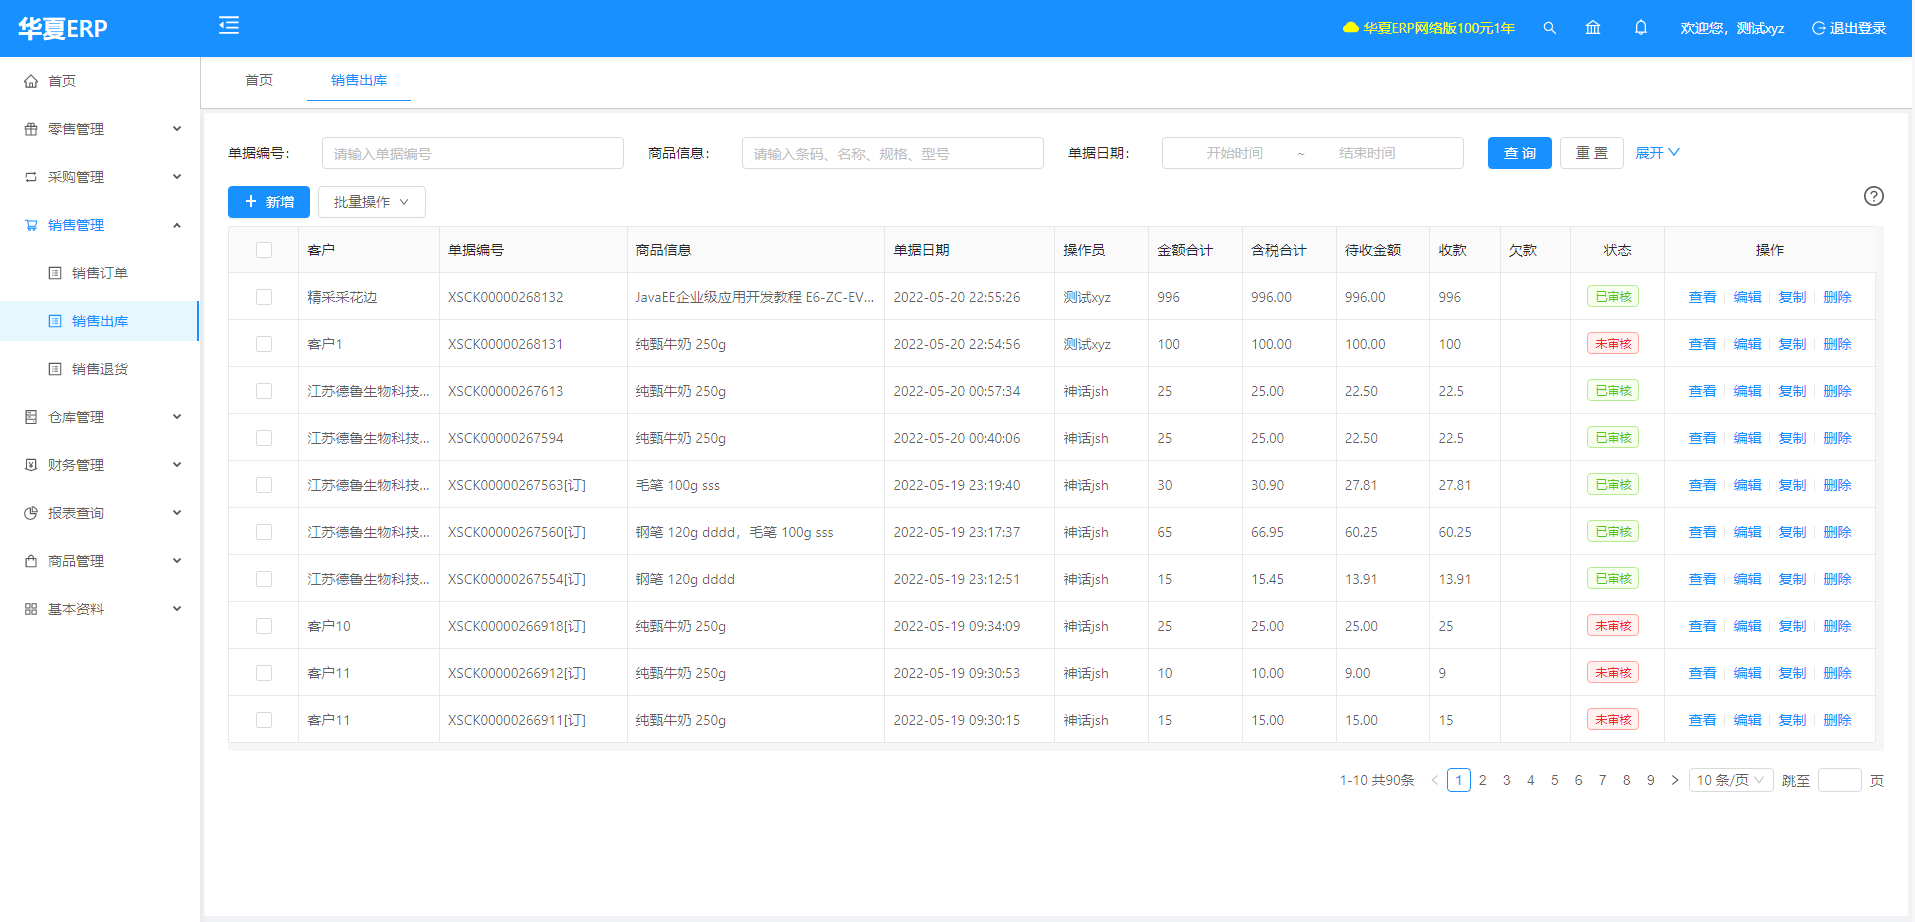The image size is (1915, 922).
Task: Click 查看 for order XSCK00000268132
Action: tap(1702, 297)
